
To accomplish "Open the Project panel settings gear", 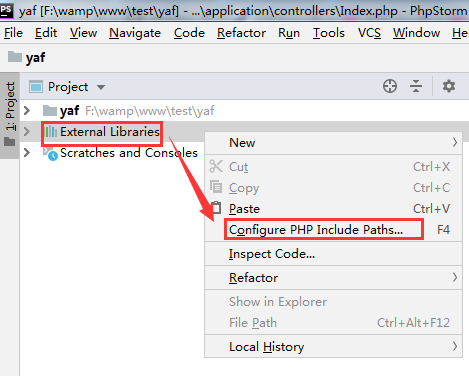I will 449,86.
